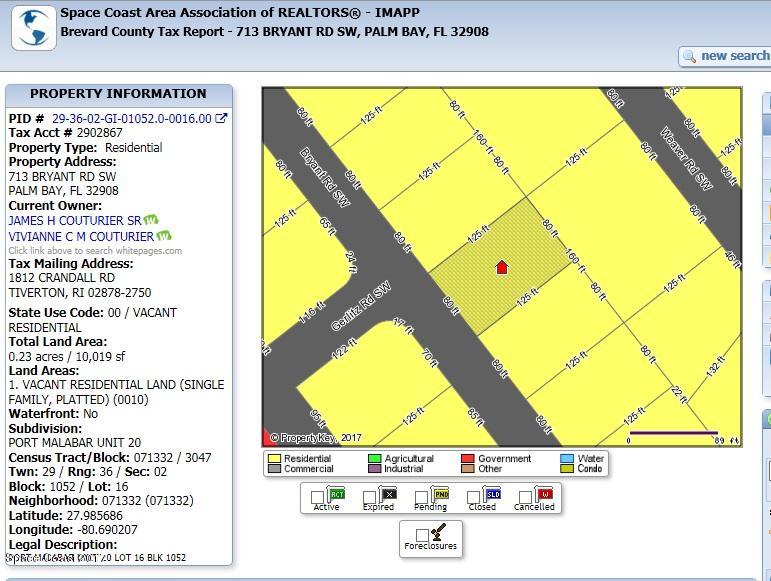Select subdivision PORT MALABAR UNIT 20
The width and height of the screenshot is (771, 581).
75,443
